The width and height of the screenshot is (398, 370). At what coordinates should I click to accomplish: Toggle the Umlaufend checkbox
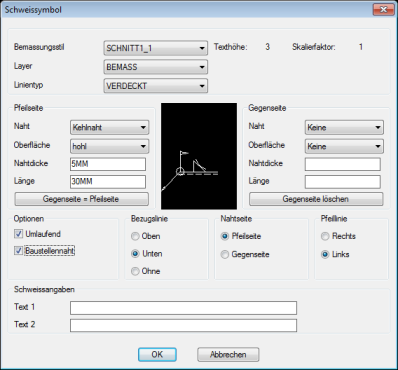pyautogui.click(x=18, y=234)
